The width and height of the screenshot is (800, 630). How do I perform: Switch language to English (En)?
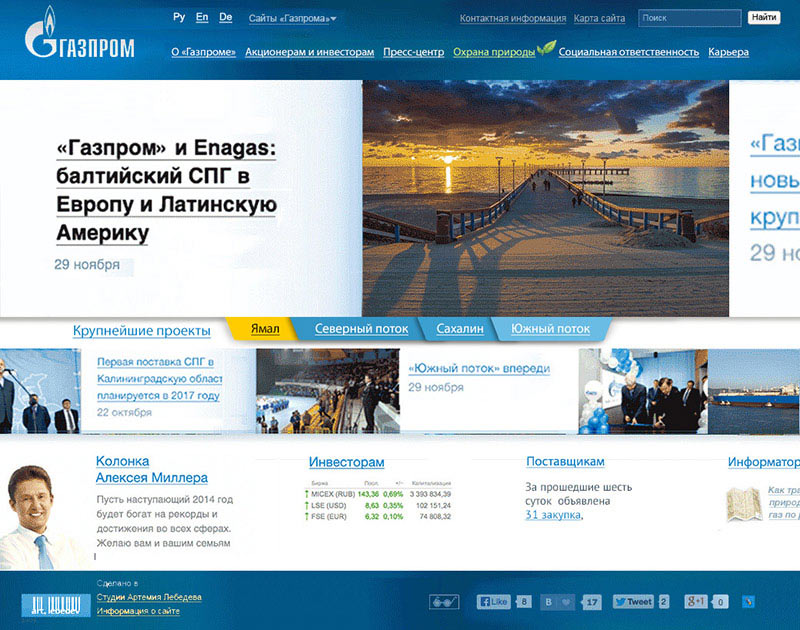(202, 17)
